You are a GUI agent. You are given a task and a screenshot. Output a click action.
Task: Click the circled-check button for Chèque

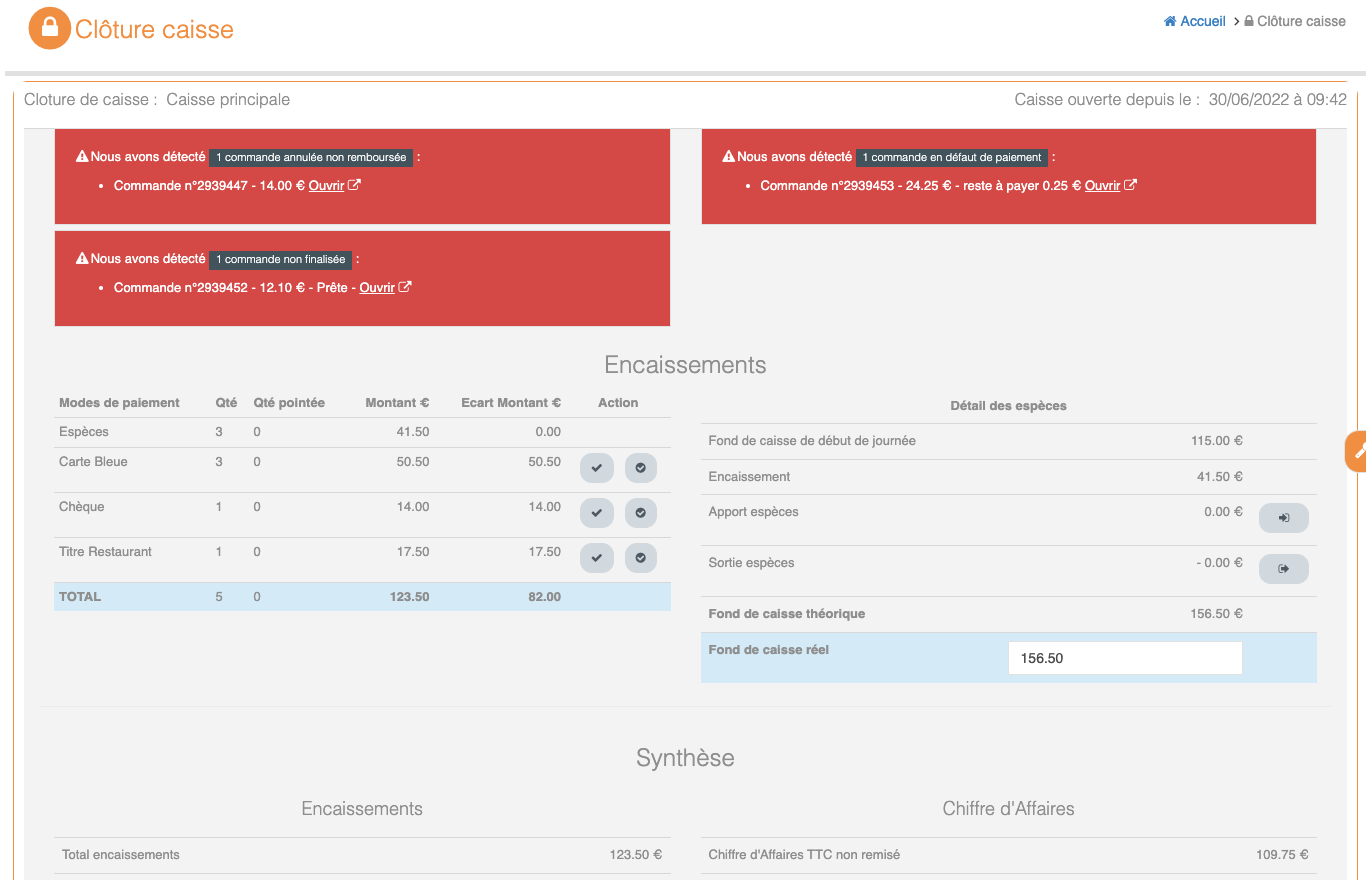(x=640, y=513)
